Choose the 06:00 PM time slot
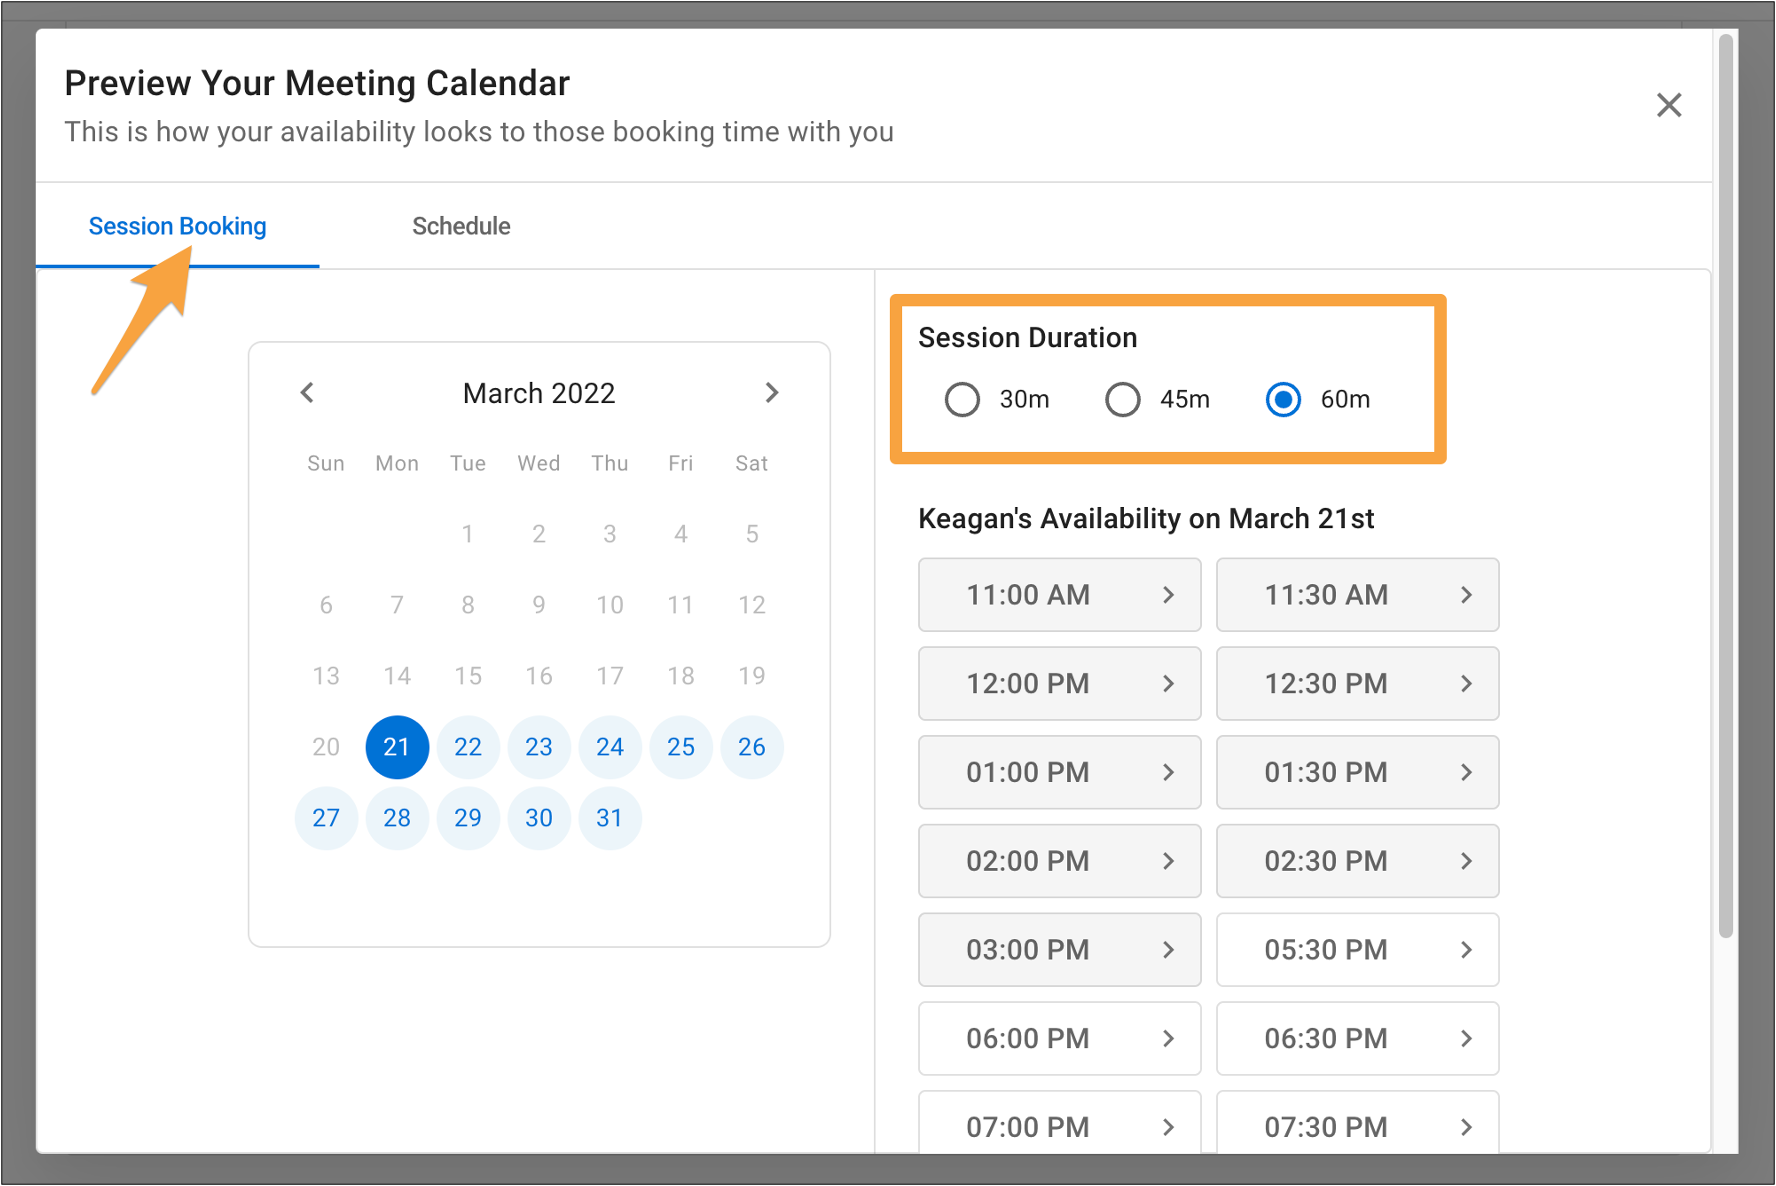This screenshot has width=1776, height=1186. point(1059,1038)
